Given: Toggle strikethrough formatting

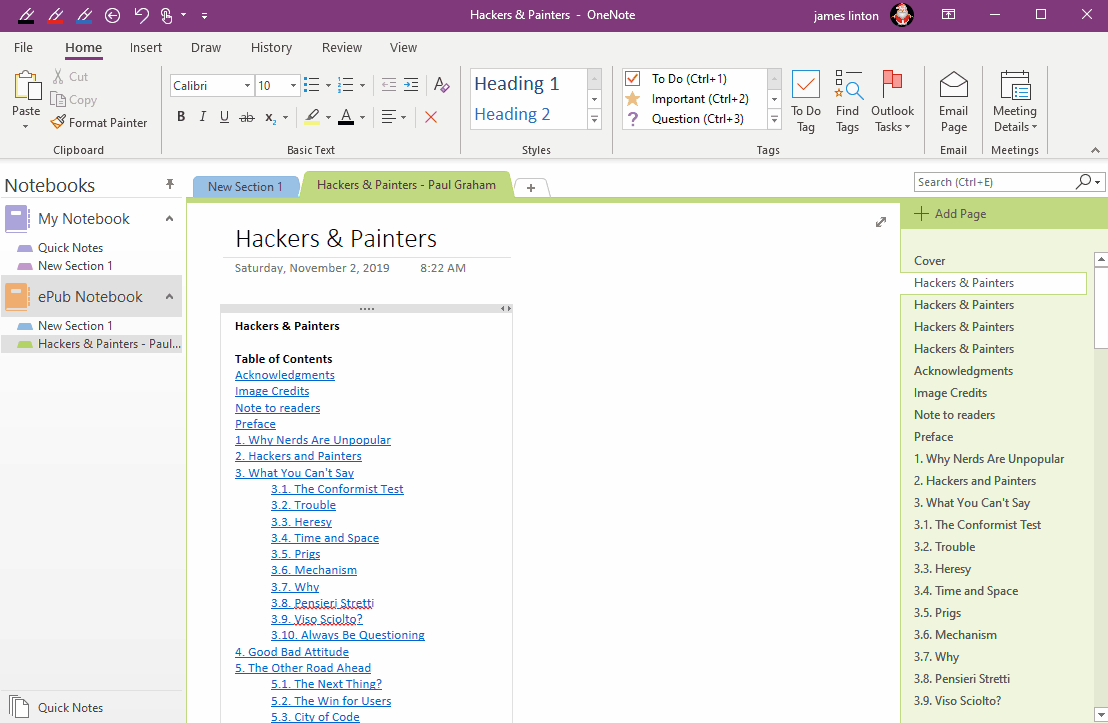Looking at the screenshot, I should pos(246,117).
